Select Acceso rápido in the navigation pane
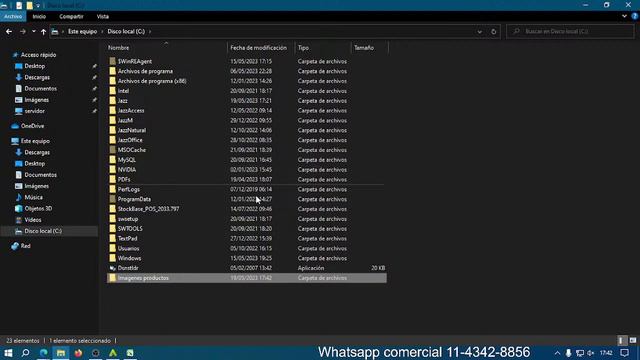This screenshot has width=640, height=360. click(38, 55)
